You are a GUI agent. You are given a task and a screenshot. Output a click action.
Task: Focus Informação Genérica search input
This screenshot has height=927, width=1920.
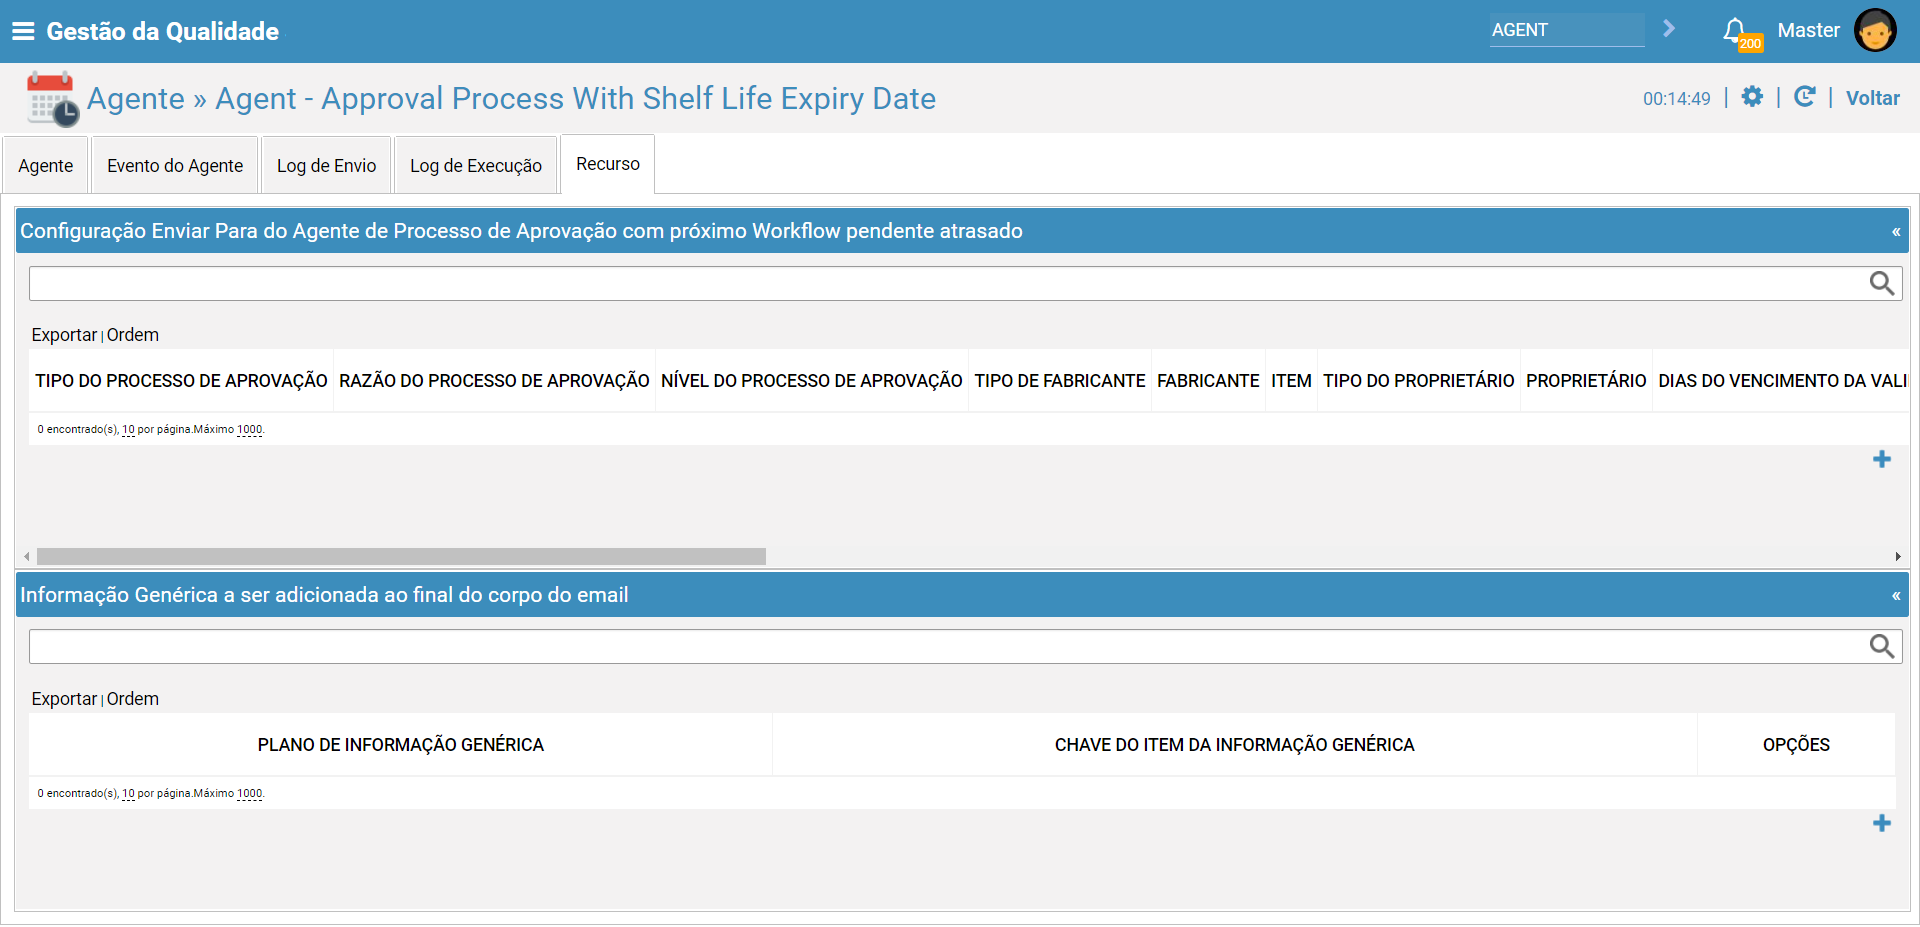[948, 647]
